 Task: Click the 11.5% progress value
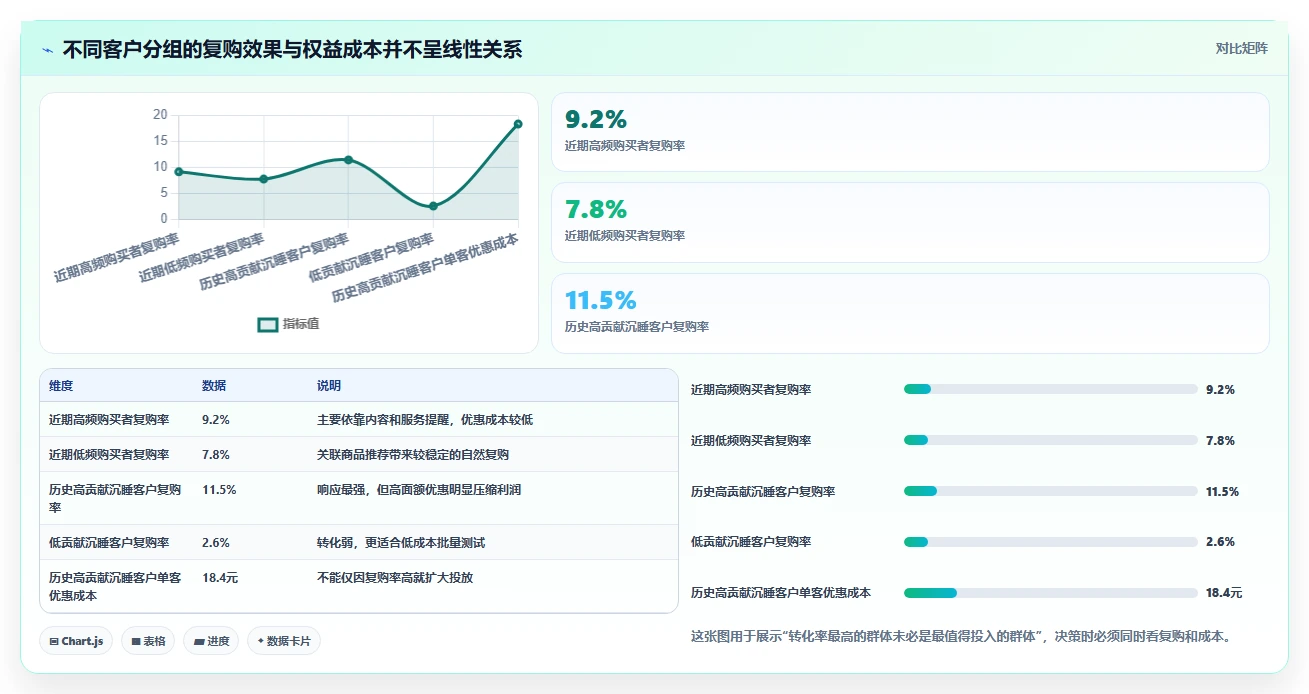(1223, 492)
